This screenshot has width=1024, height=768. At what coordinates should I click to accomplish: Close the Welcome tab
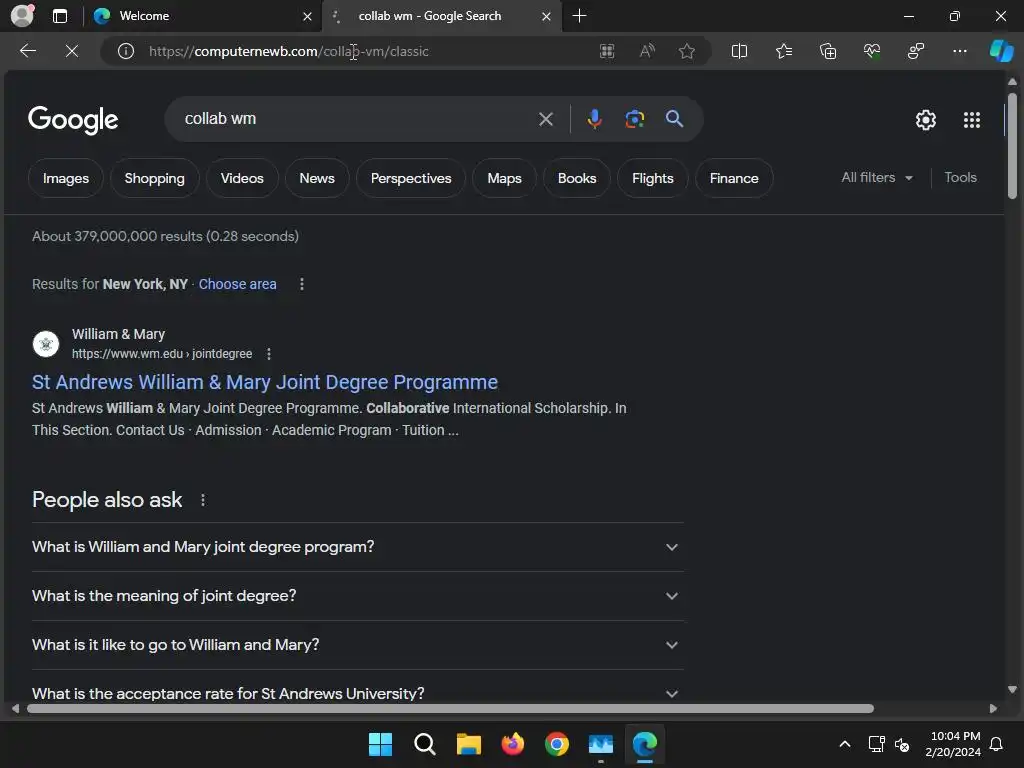[x=307, y=16]
